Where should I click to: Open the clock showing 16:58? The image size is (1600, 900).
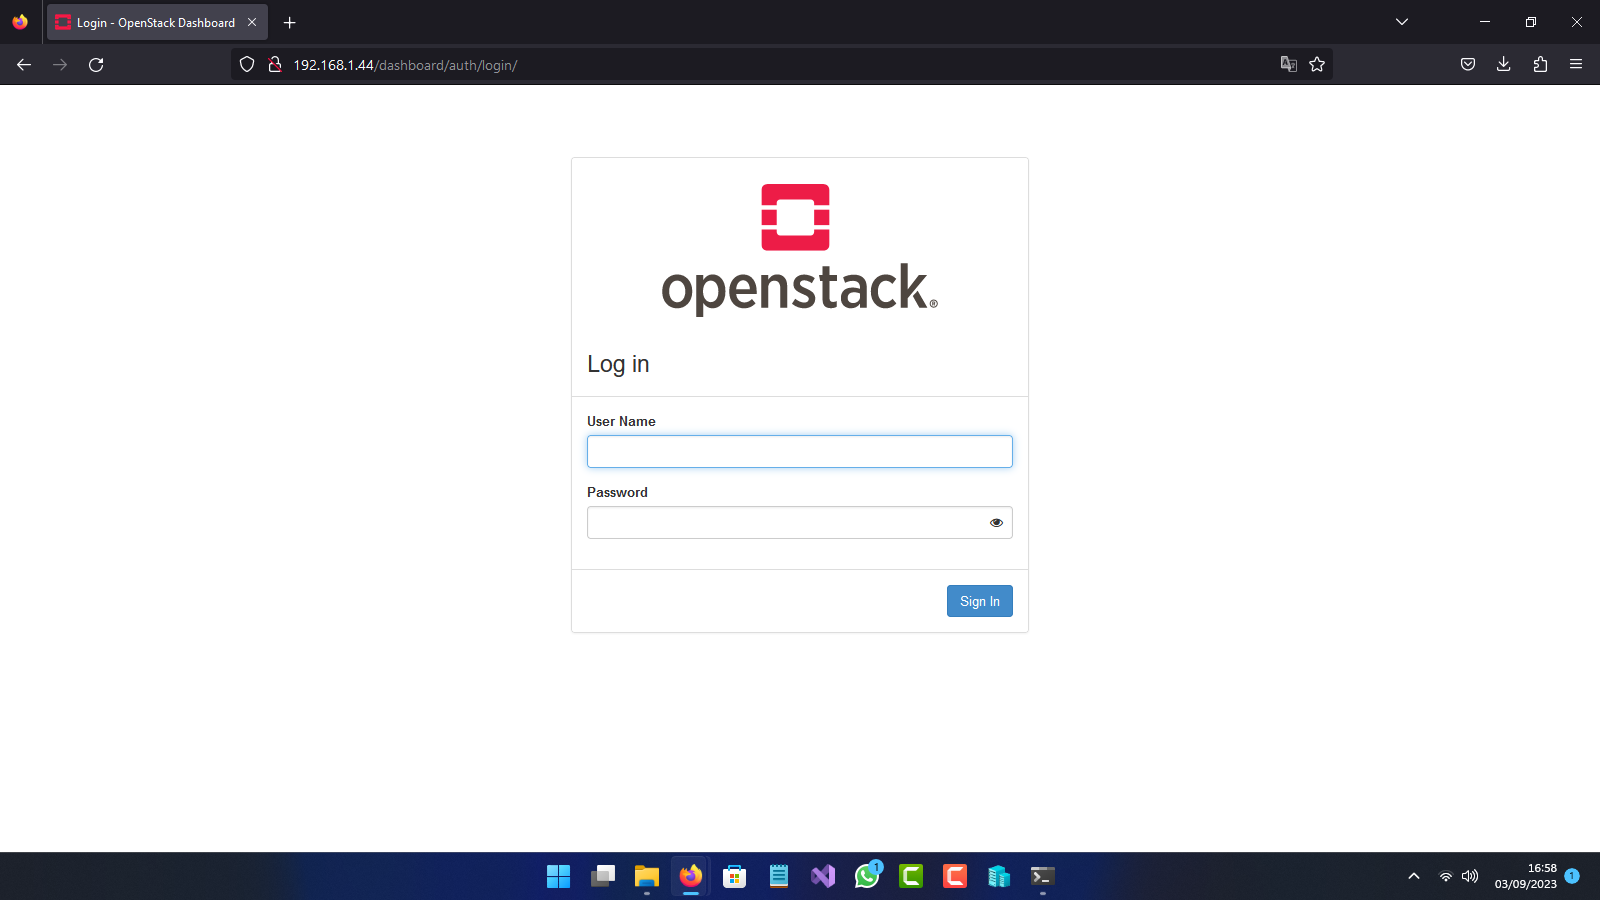click(1526, 876)
